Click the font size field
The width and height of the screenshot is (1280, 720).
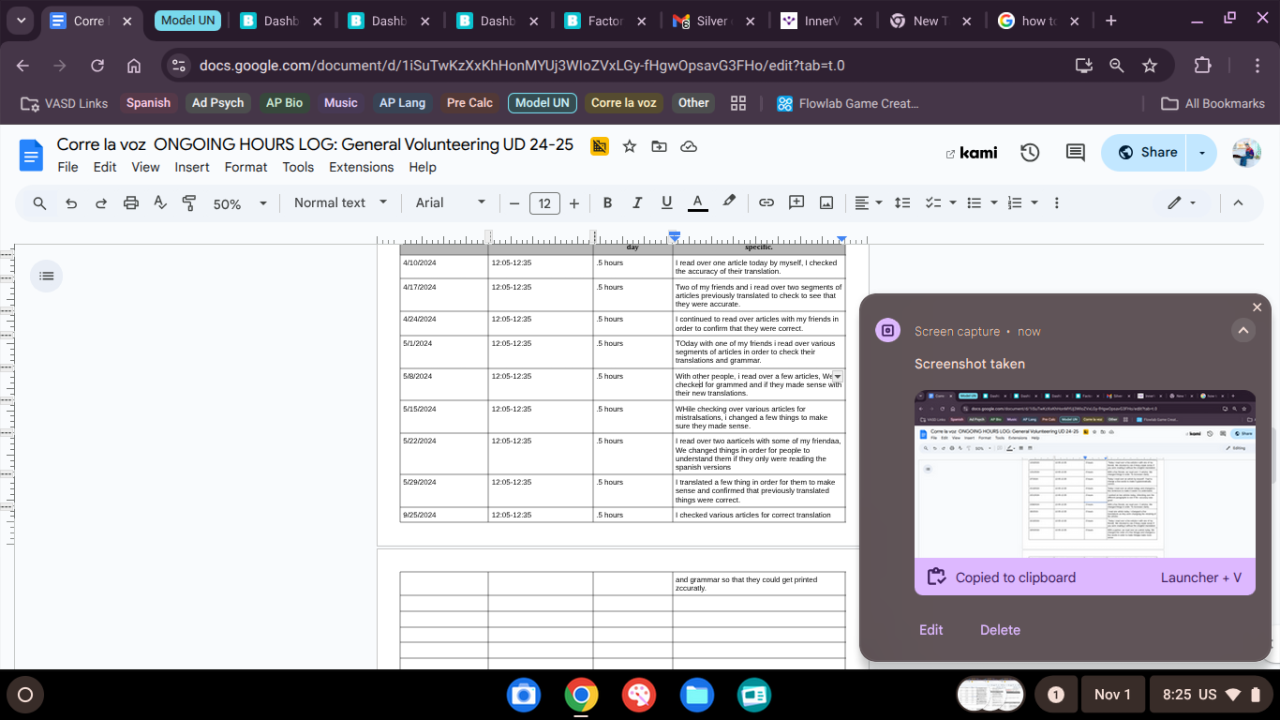click(544, 203)
